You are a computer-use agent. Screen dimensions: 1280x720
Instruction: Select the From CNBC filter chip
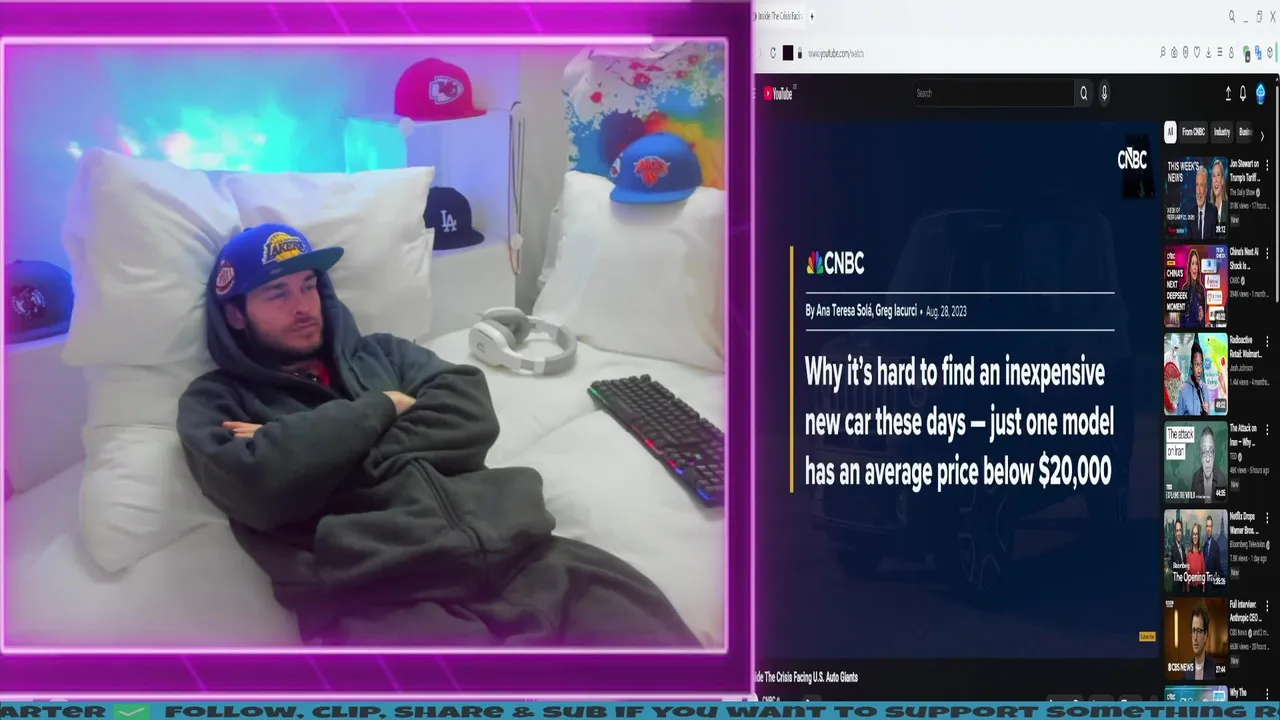click(x=1194, y=132)
